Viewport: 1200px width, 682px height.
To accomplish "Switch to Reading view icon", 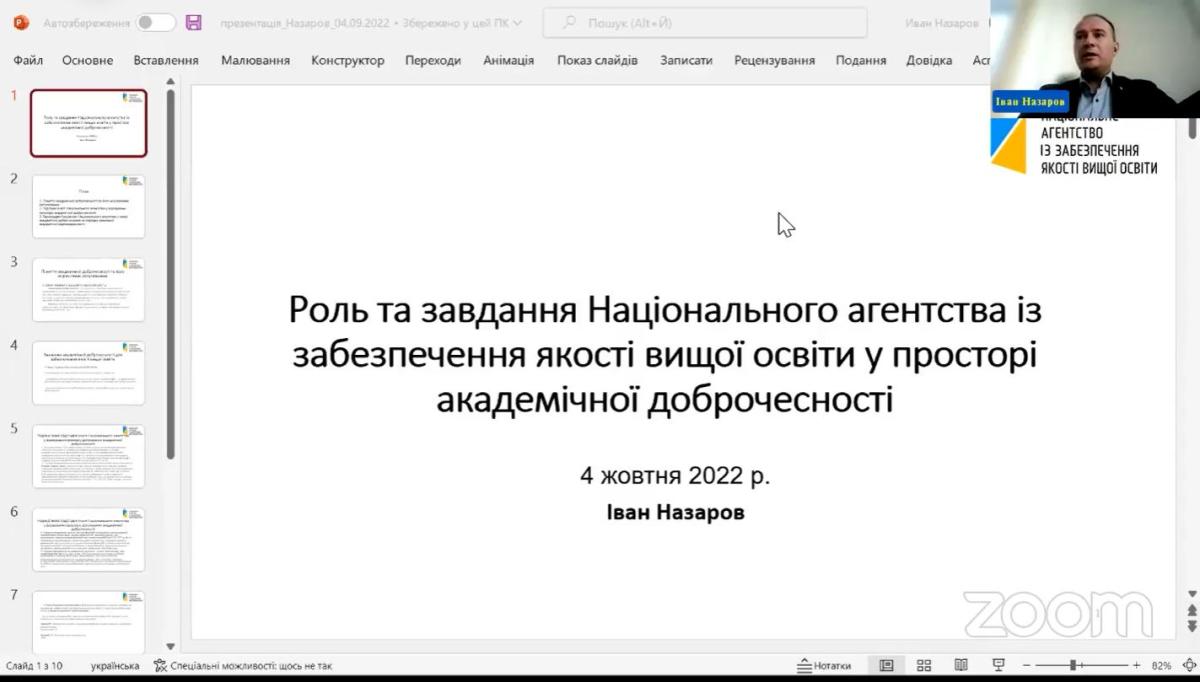I will (961, 665).
